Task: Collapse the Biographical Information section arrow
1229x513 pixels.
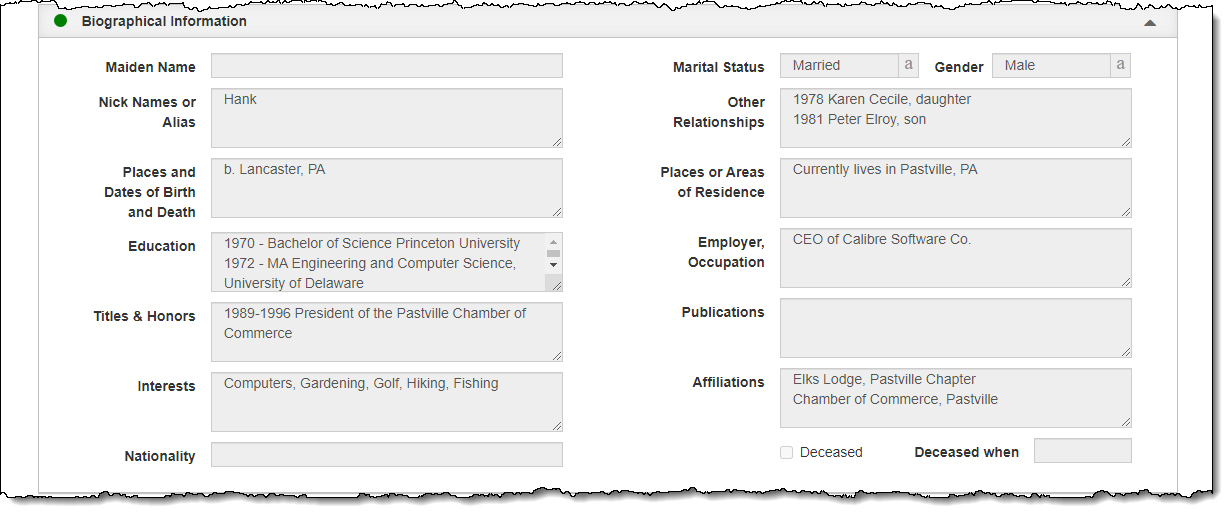Action: [1150, 22]
